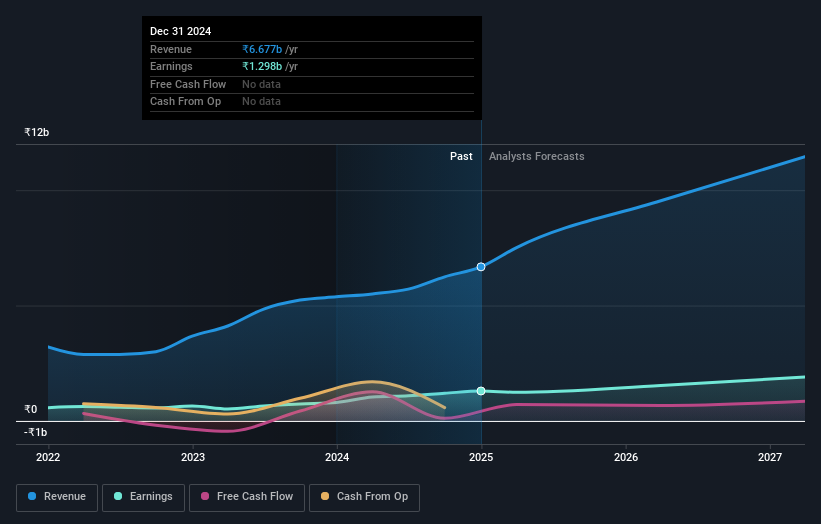Click No data beside Free Cash Flow
This screenshot has height=524, width=821.
pos(261,84)
